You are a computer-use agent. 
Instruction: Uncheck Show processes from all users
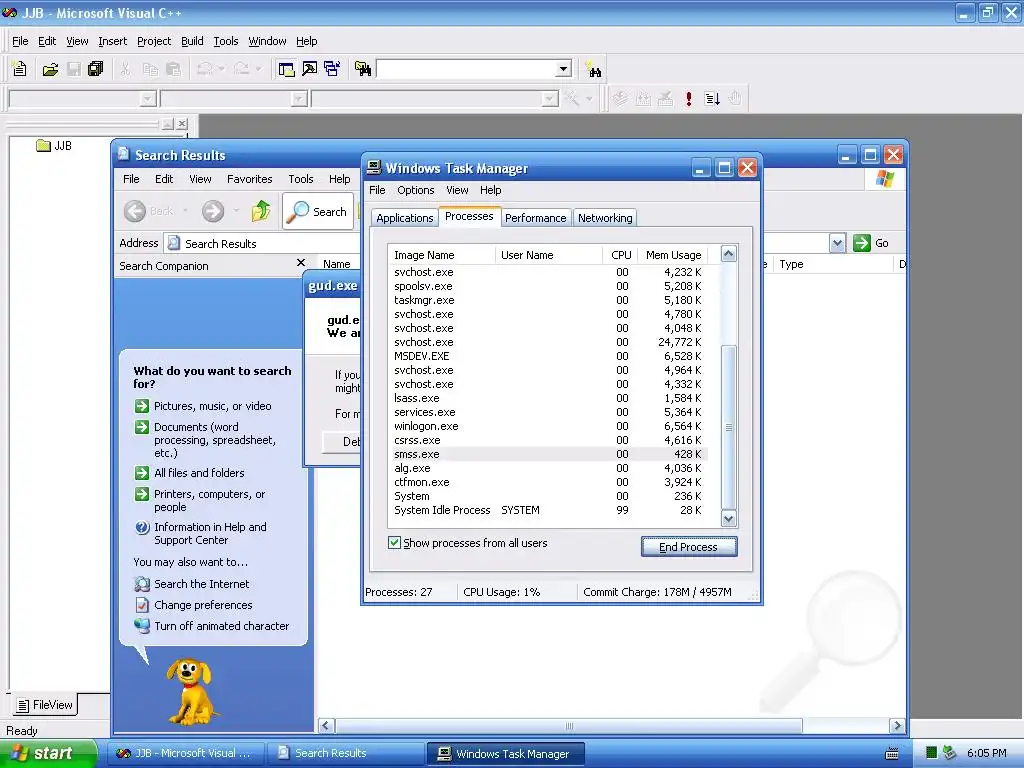(394, 543)
